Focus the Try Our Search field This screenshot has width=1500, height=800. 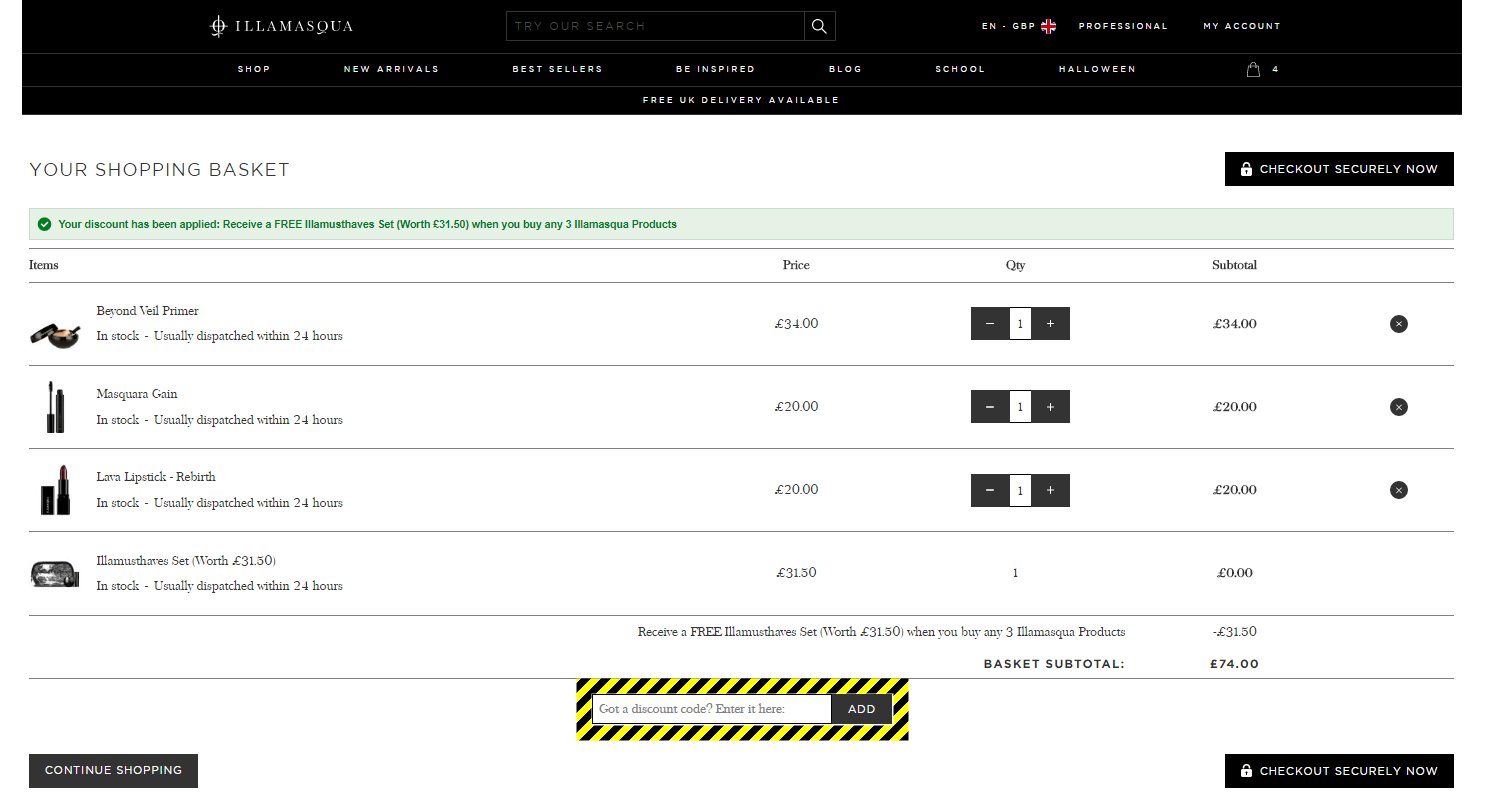[655, 26]
